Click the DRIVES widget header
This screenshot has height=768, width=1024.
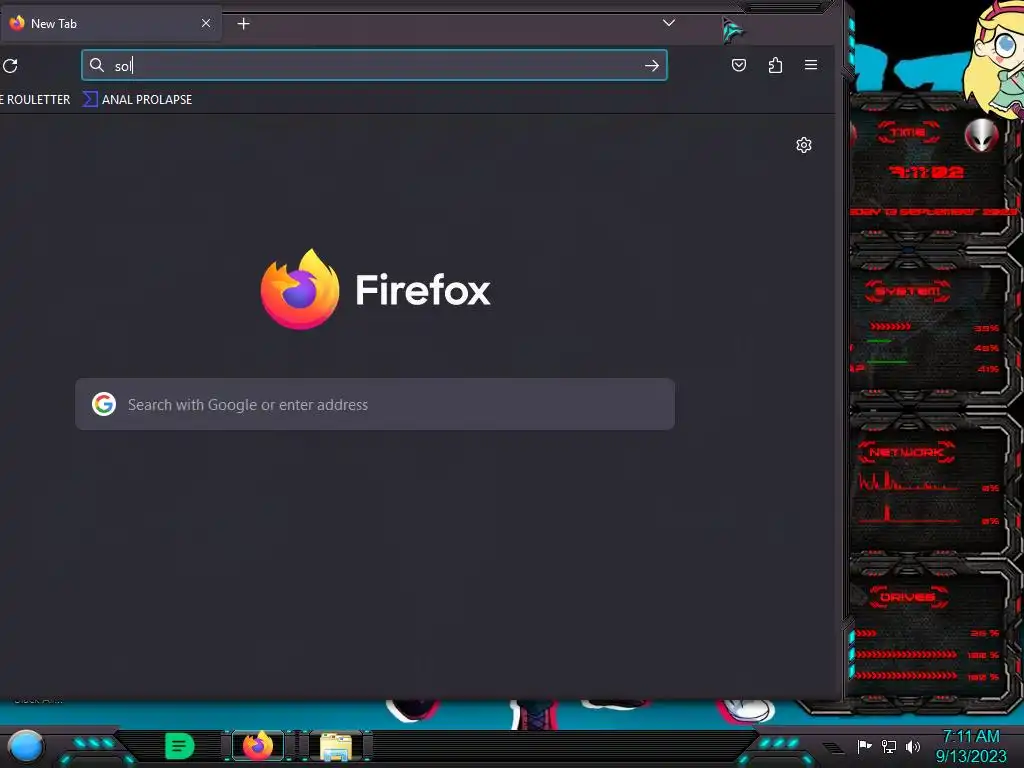(x=907, y=597)
